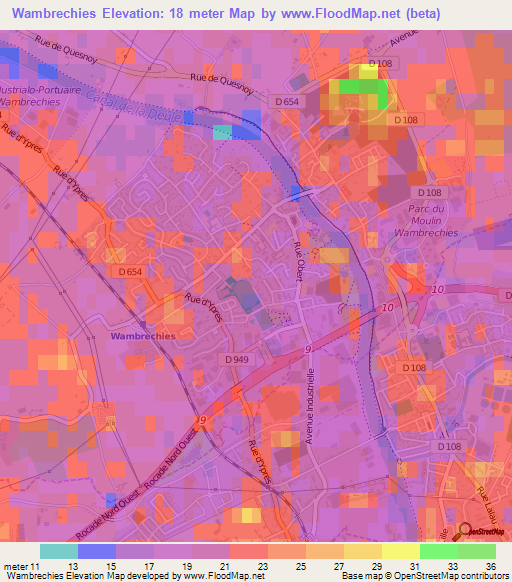Image resolution: width=512 pixels, height=582 pixels.
Task: Click the D 108 shield above Parc du Moulin
Action: click(430, 193)
